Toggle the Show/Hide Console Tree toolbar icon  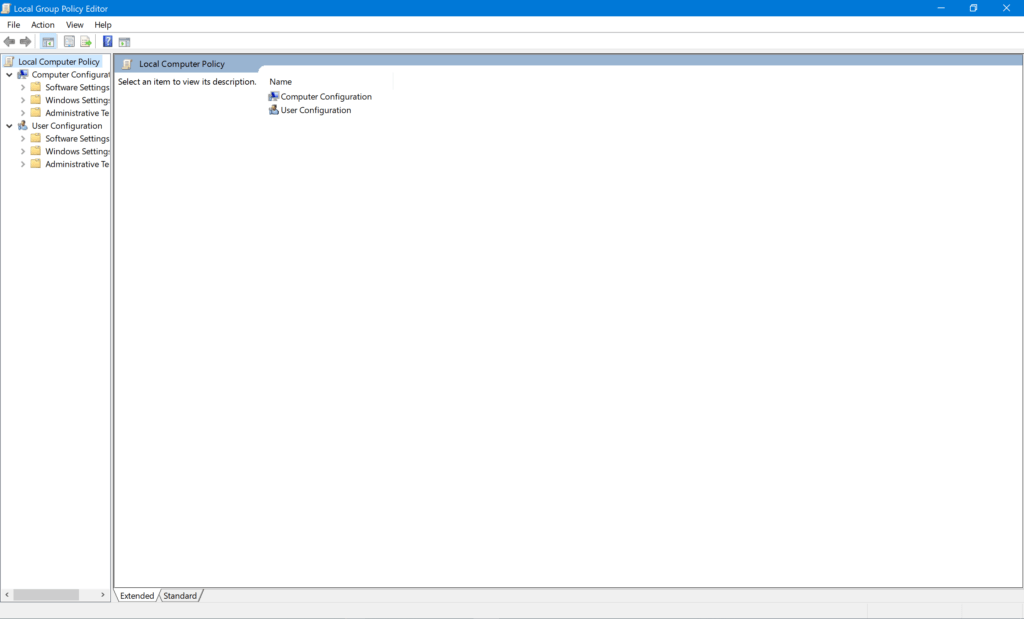48,42
